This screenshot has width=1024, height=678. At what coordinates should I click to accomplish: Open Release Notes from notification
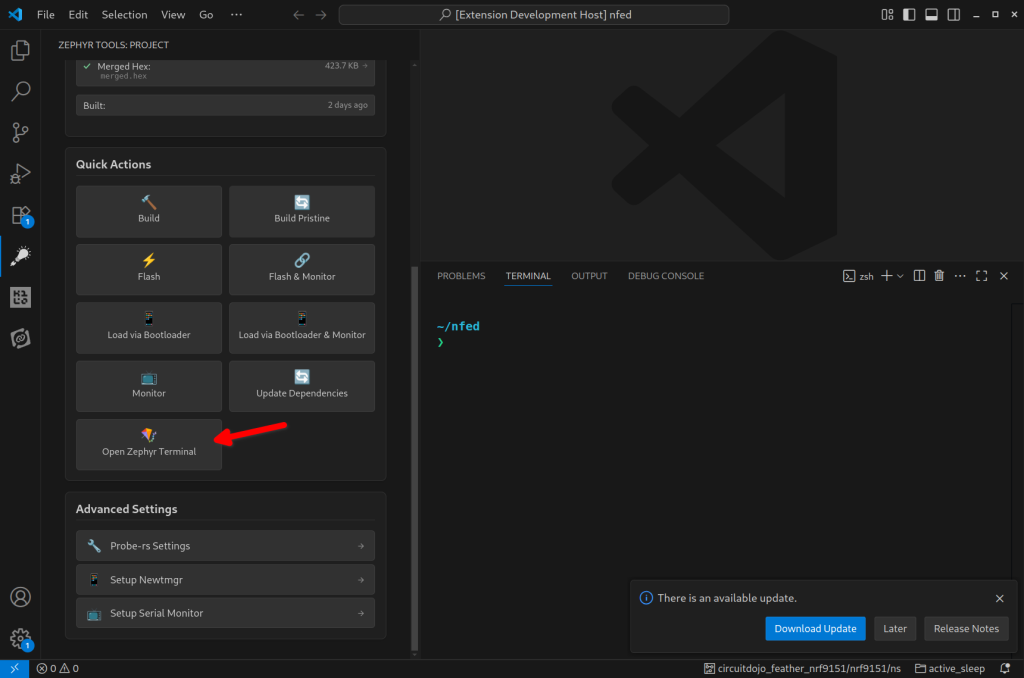966,628
